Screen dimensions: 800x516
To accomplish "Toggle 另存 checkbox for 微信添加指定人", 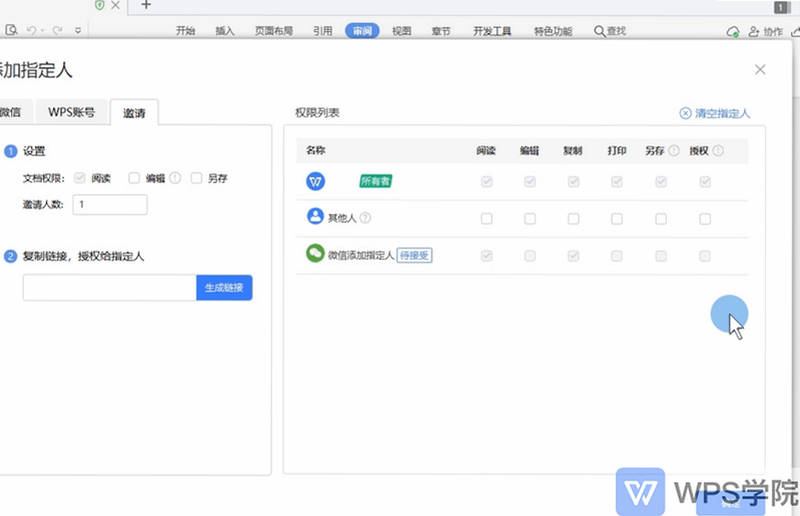I will coord(661,256).
